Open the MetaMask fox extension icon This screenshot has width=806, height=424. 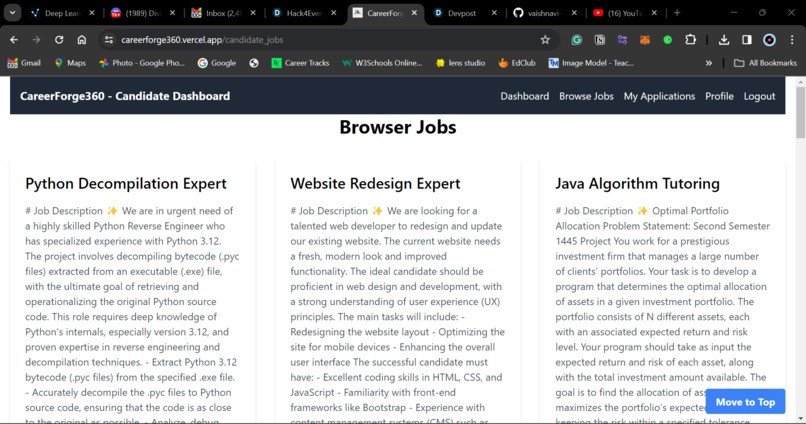(645, 40)
